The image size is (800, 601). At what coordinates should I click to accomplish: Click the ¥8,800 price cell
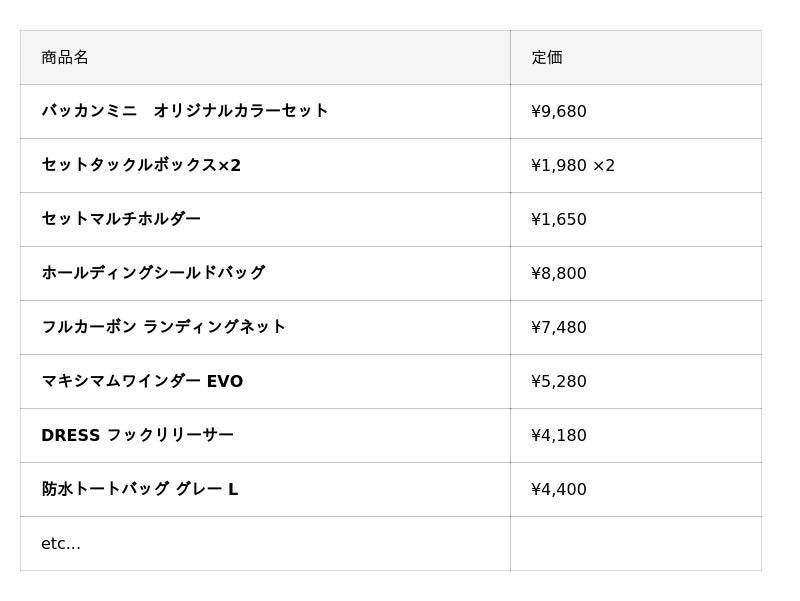click(559, 274)
